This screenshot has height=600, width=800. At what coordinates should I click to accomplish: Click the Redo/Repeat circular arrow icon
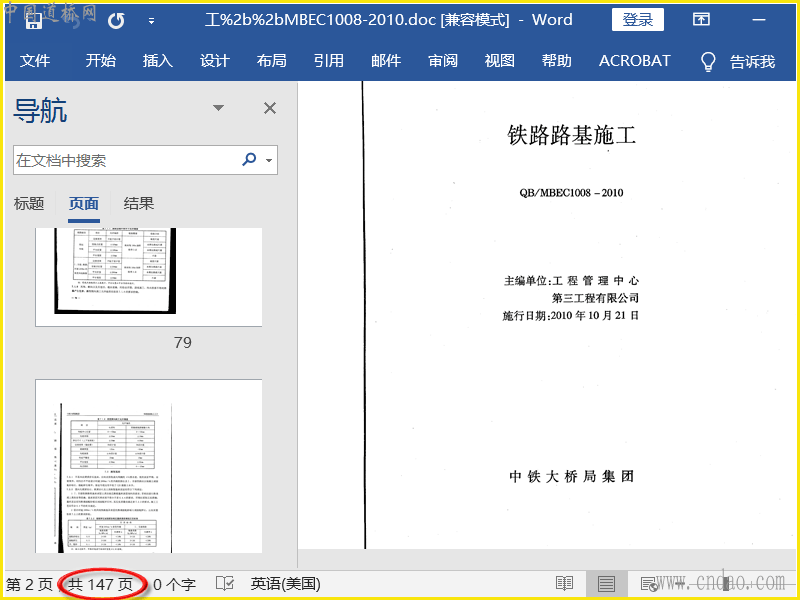click(x=116, y=20)
